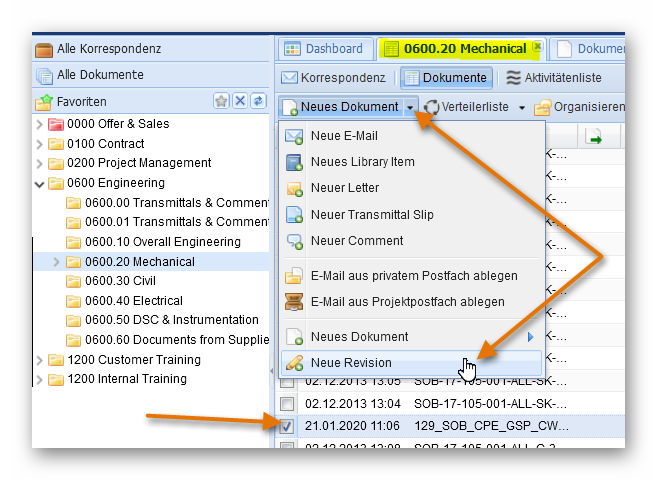Click the Neuer Transmittal Slip icon
The height and width of the screenshot is (480, 657).
pyautogui.click(x=294, y=215)
